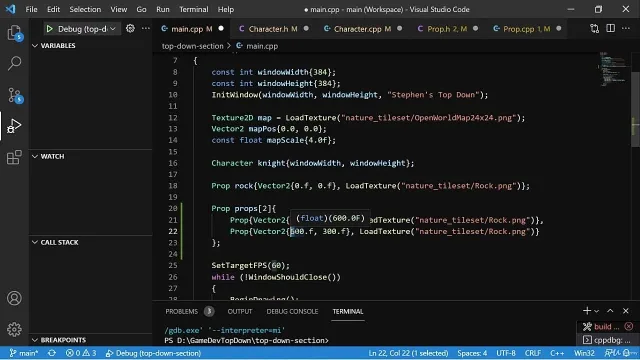The width and height of the screenshot is (640, 360).
Task: Open notifications bell in status bar
Action: 627,353
